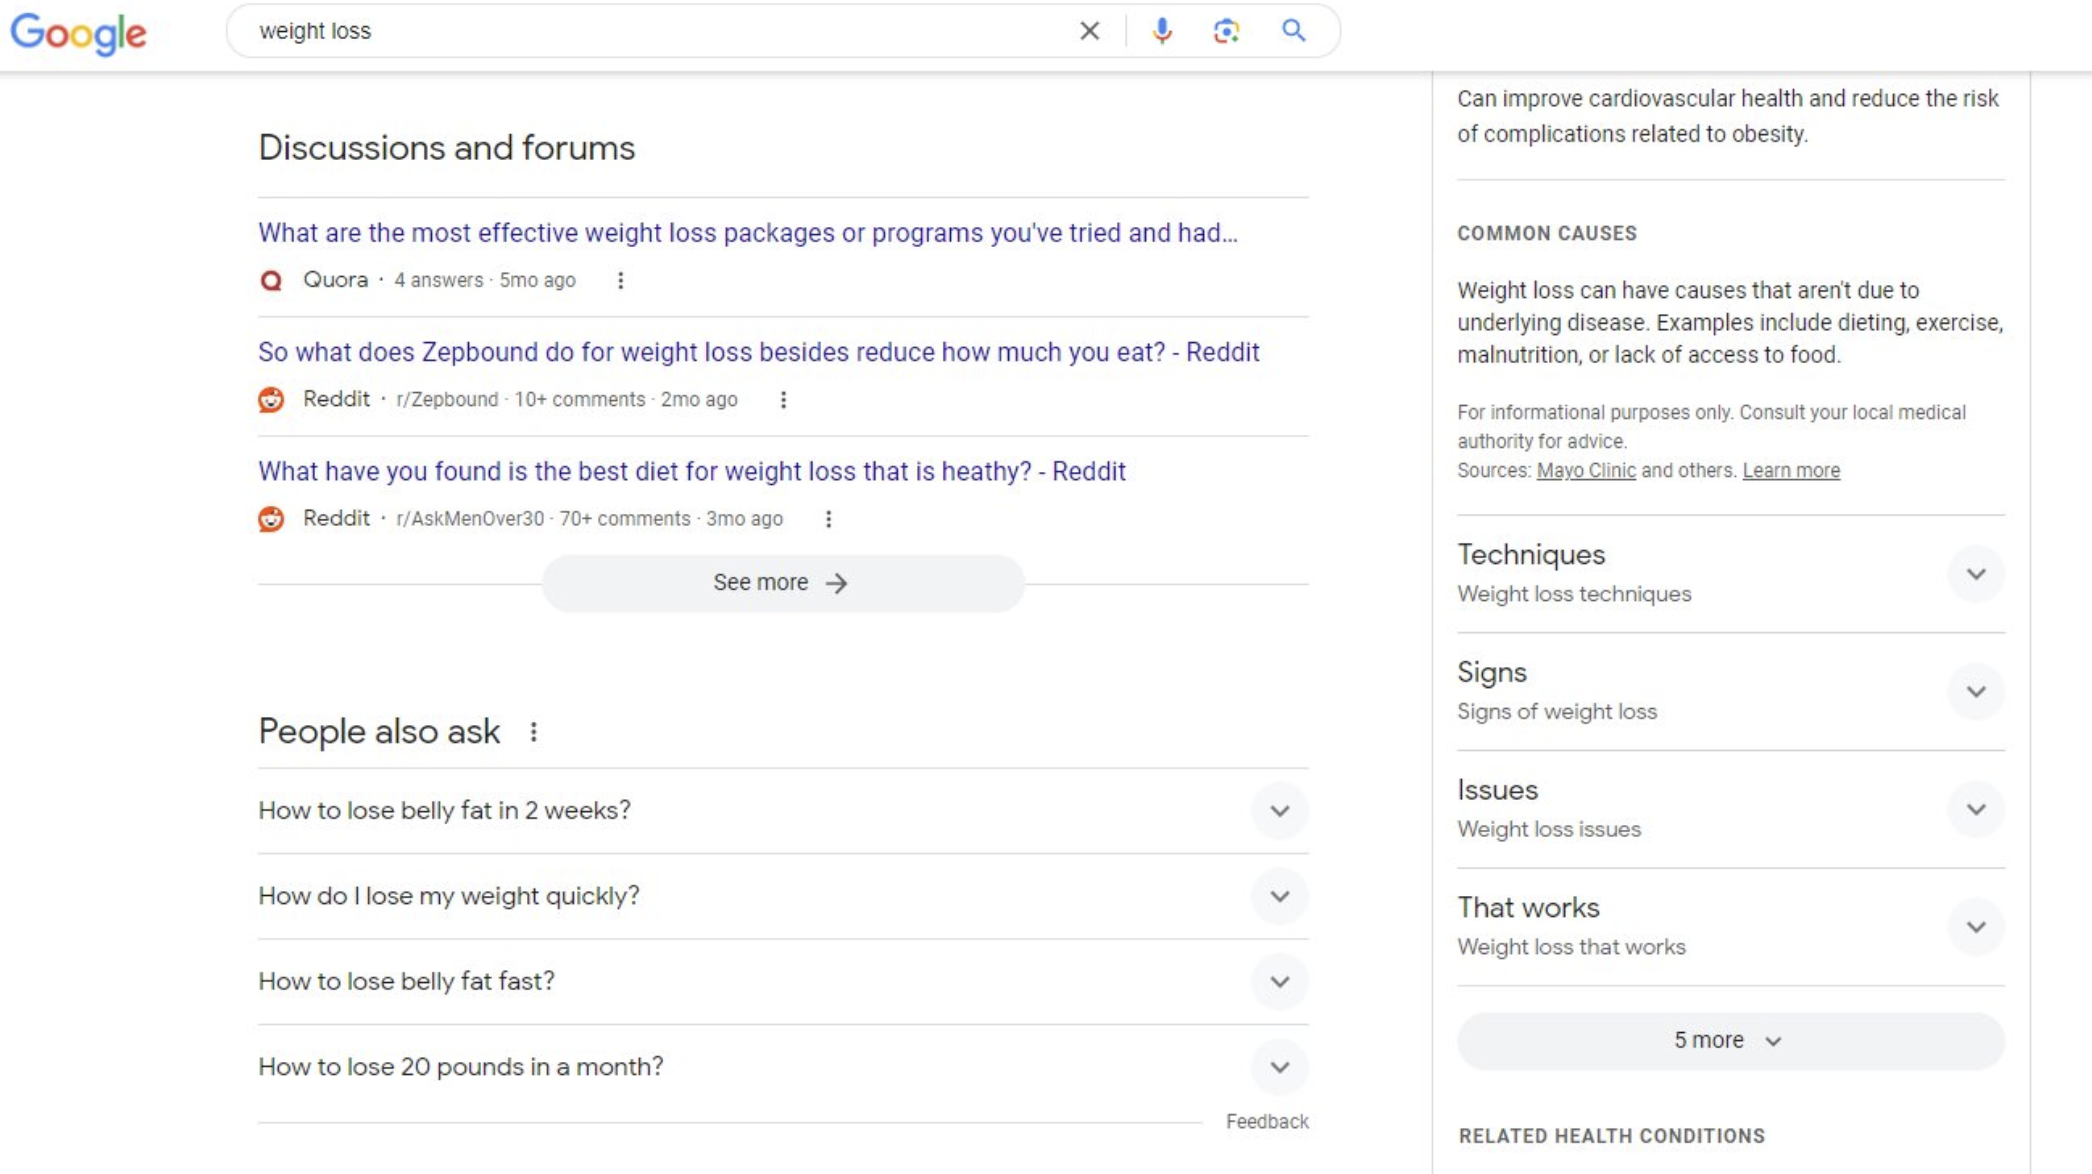2092x1174 pixels.
Task: Click the Reddit icon on the Zepbound result
Action: [x=270, y=399]
